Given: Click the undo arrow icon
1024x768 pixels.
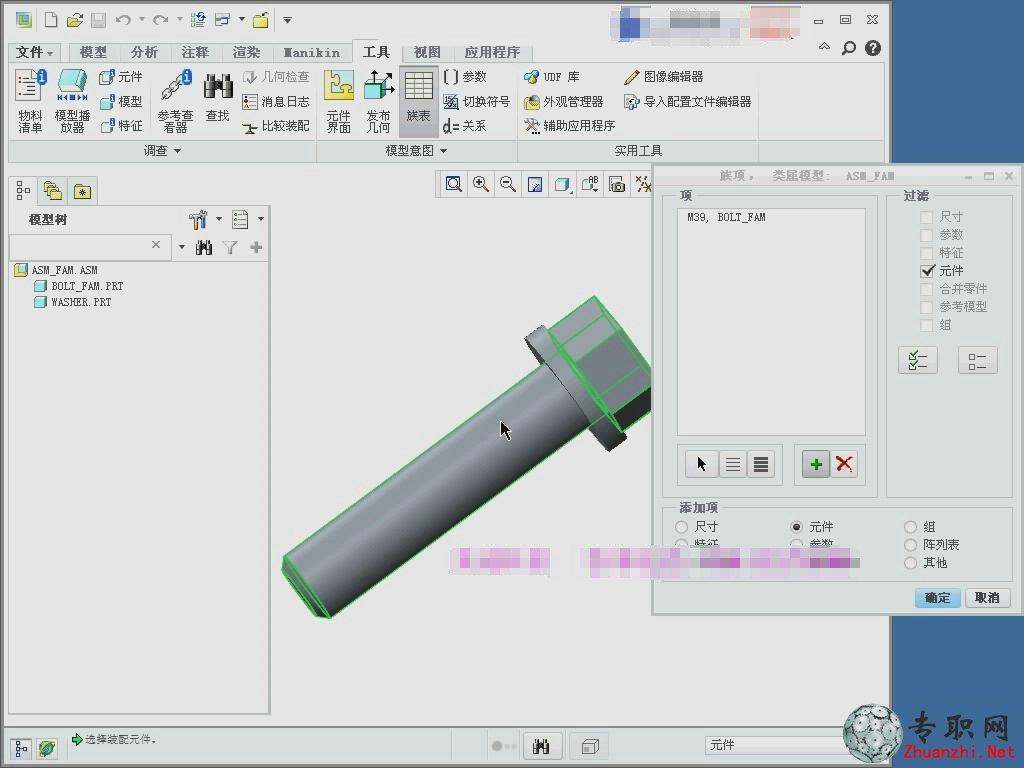Looking at the screenshot, I should tap(123, 20).
